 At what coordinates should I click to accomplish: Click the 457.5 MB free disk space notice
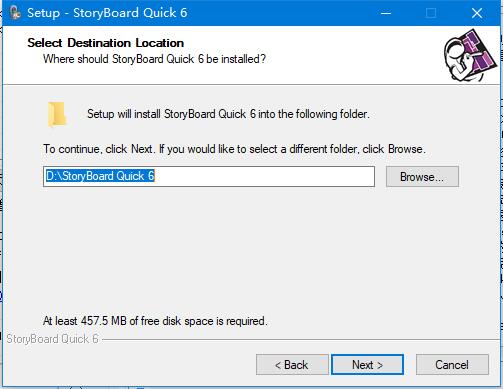point(155,321)
